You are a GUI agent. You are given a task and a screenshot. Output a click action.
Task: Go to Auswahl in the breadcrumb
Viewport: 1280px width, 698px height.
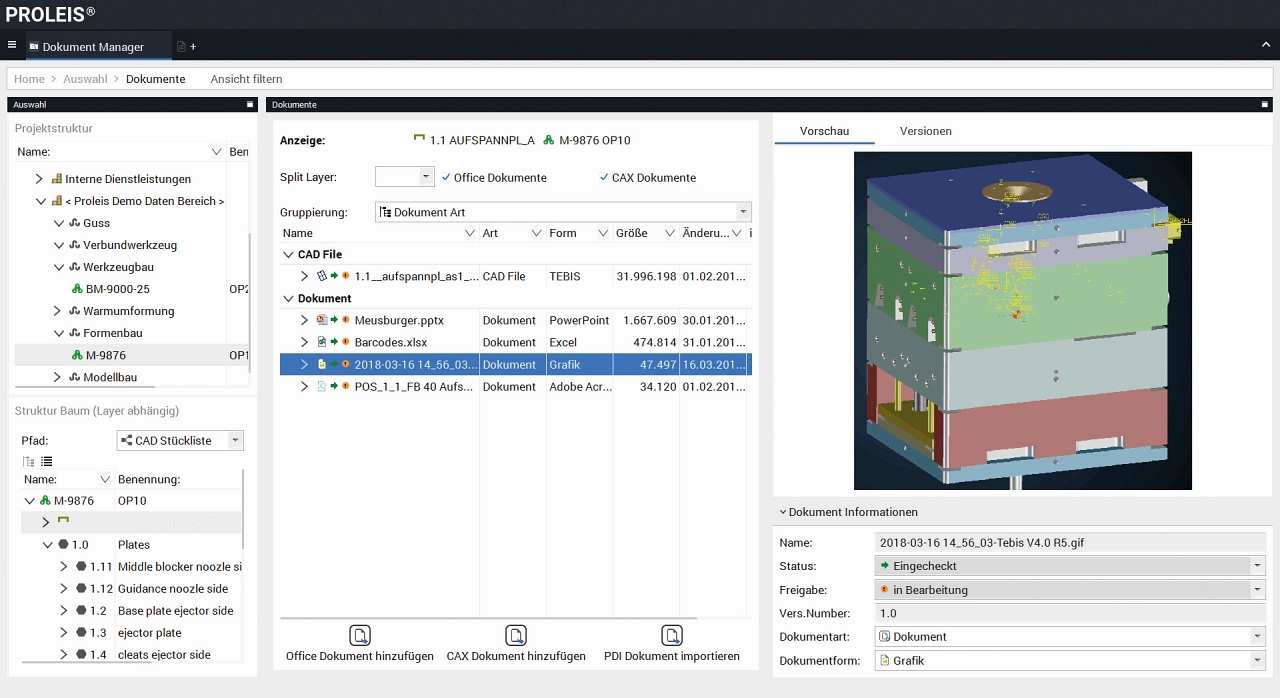click(x=85, y=79)
